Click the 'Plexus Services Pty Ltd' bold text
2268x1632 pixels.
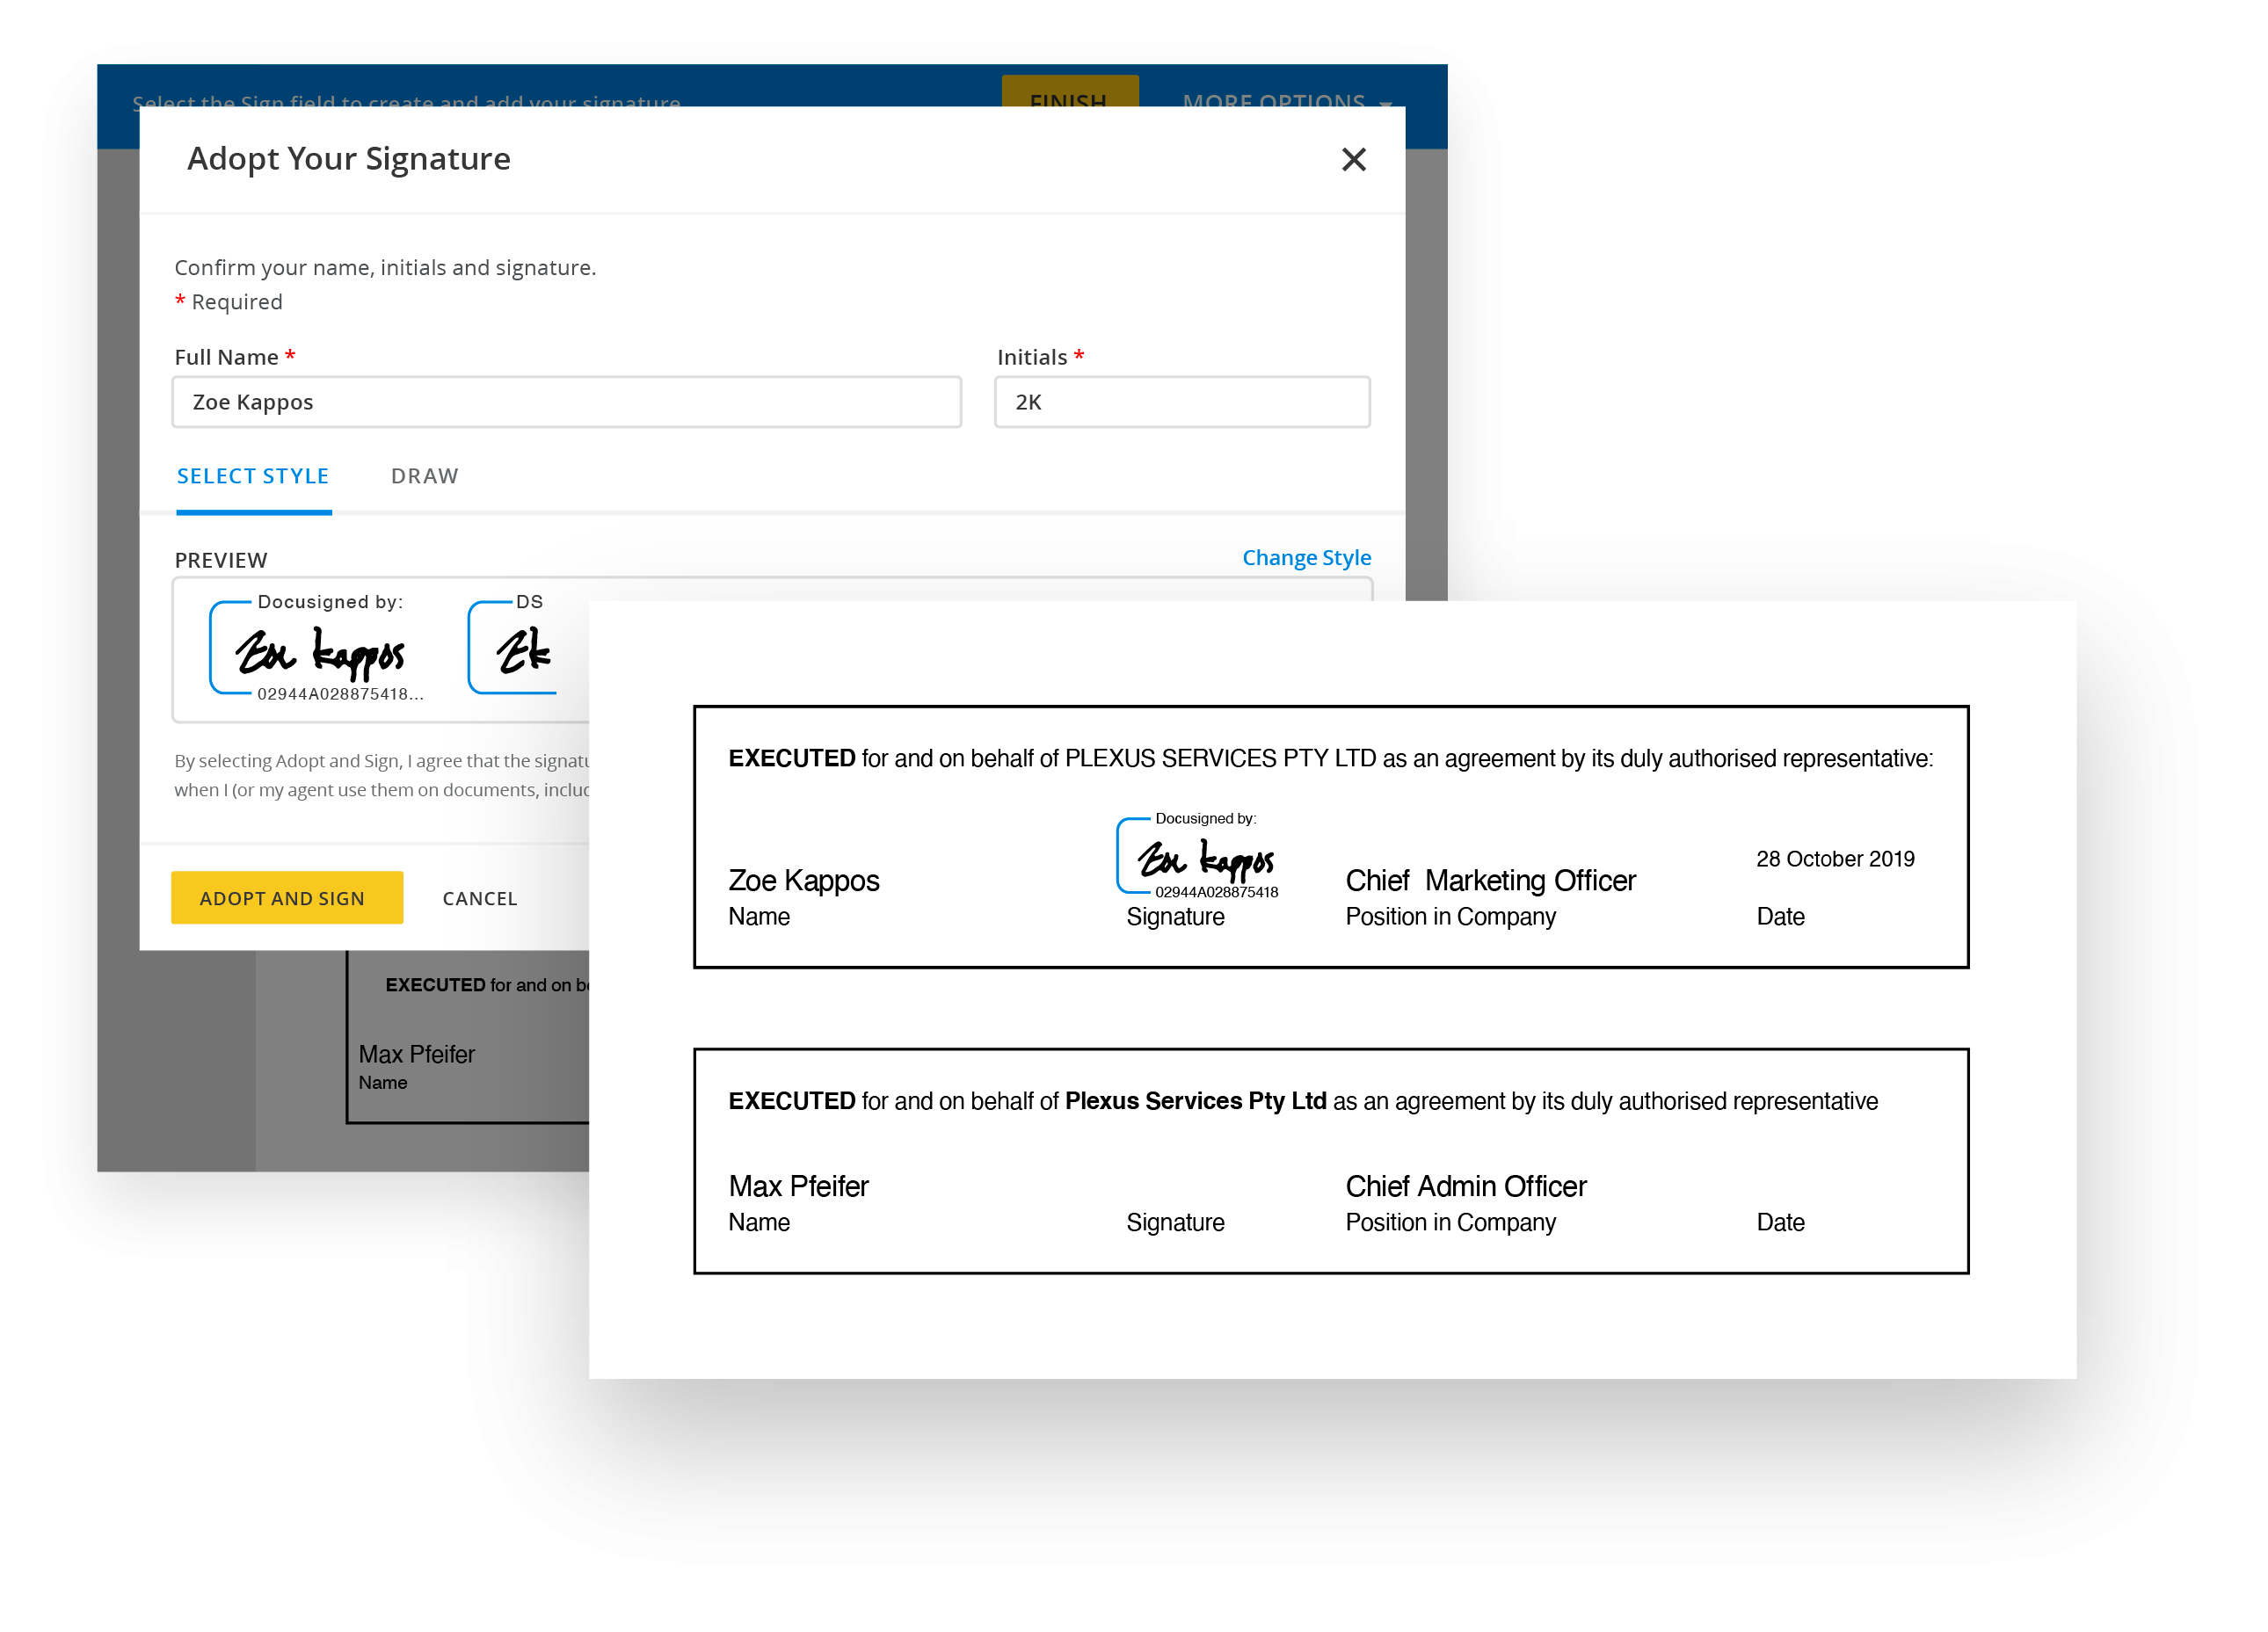click(x=1195, y=1101)
